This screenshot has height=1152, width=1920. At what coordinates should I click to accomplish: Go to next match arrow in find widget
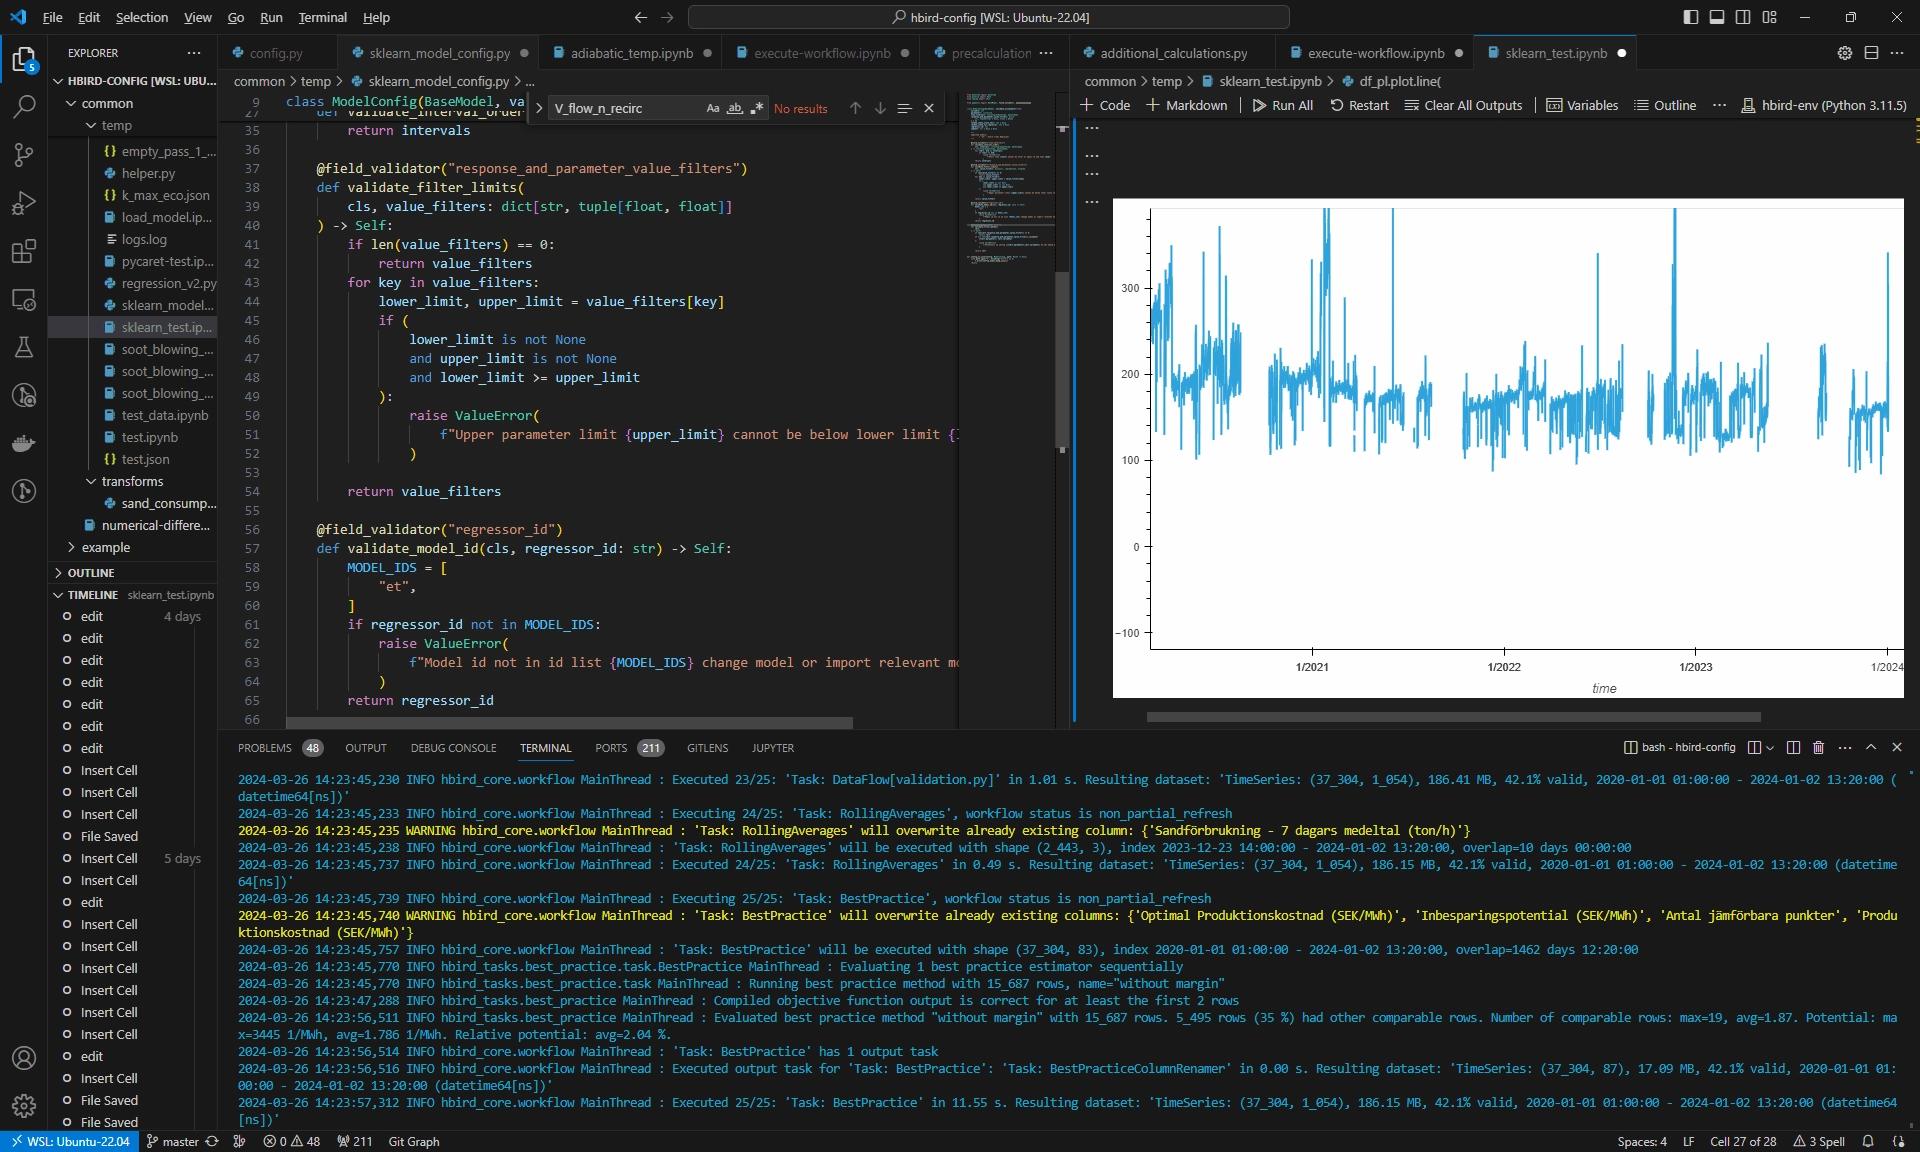pos(880,108)
